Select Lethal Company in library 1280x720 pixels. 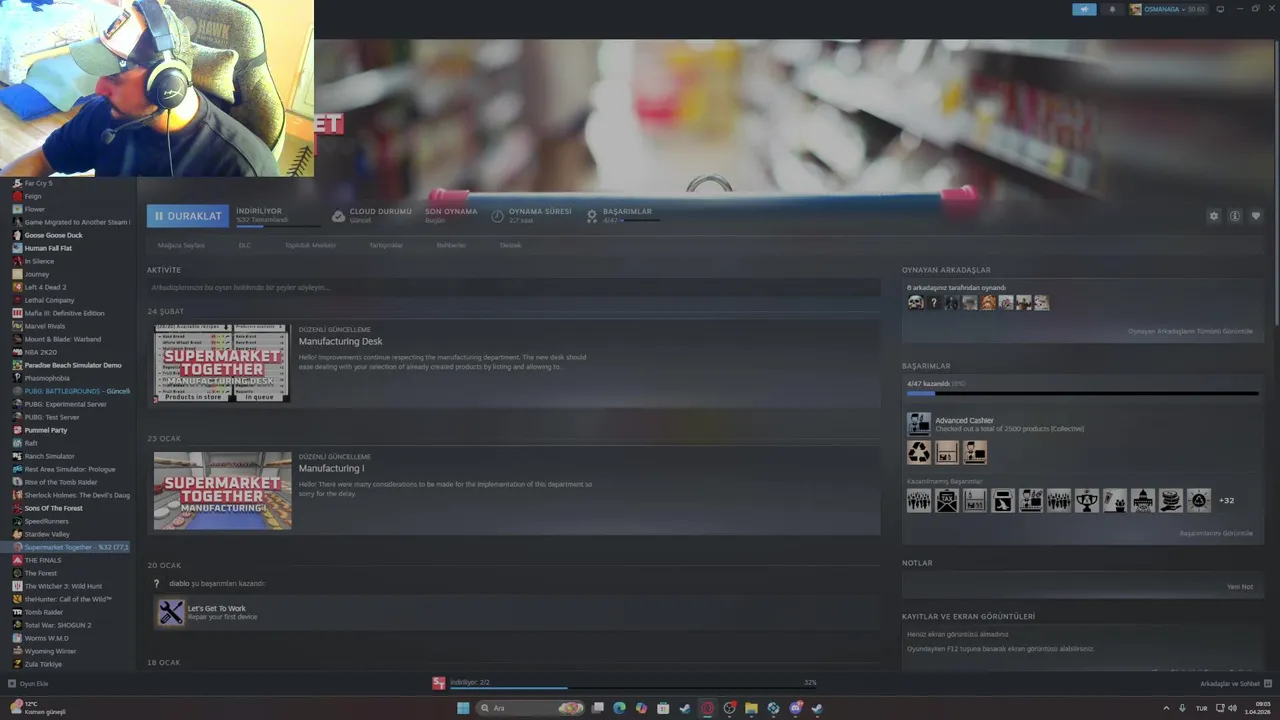(49, 300)
